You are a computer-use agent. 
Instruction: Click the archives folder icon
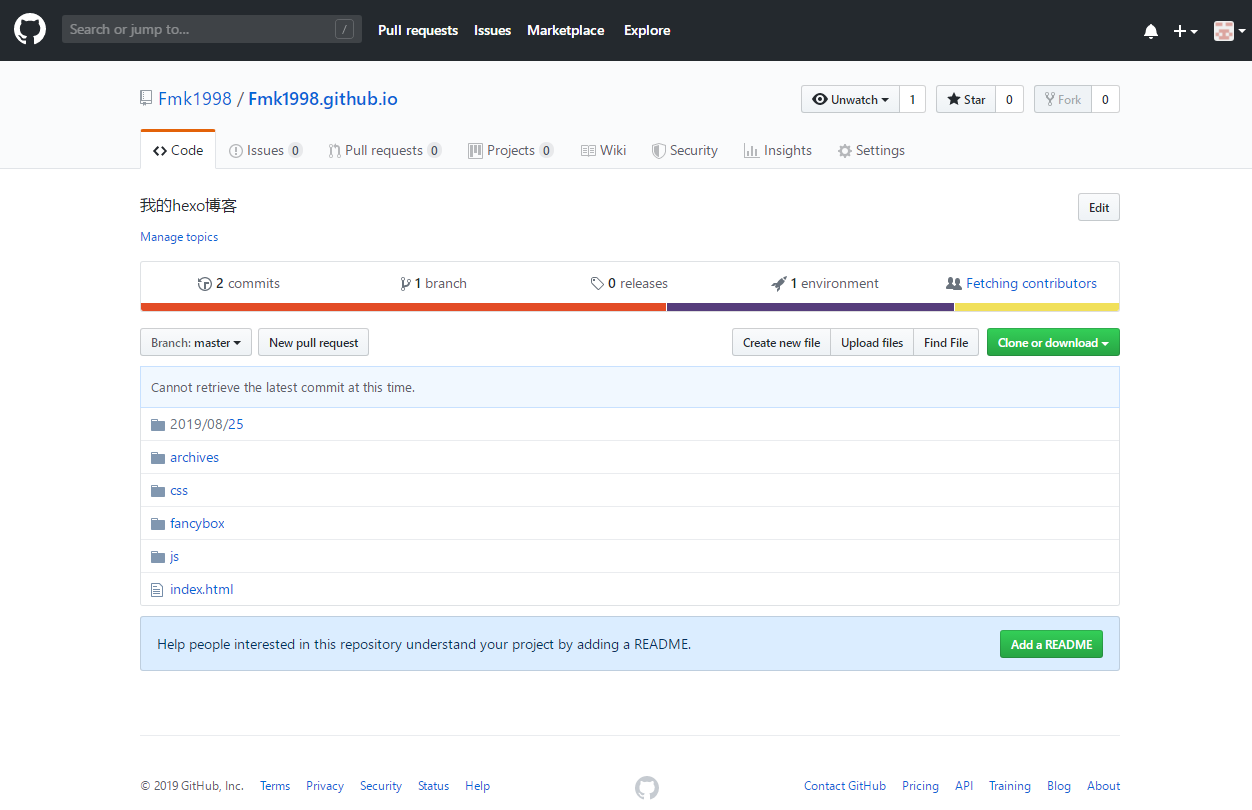coord(157,457)
